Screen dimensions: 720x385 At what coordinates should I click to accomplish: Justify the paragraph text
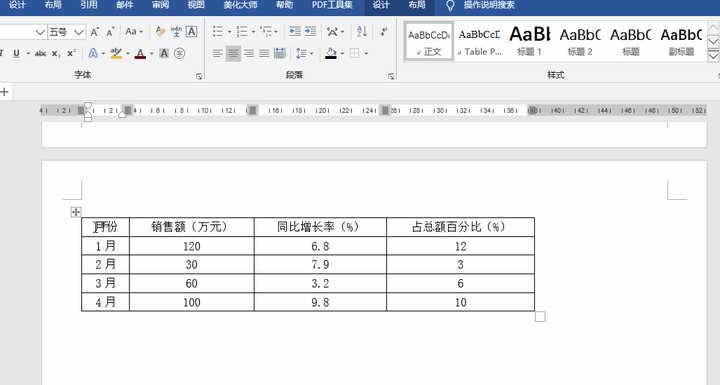point(264,54)
